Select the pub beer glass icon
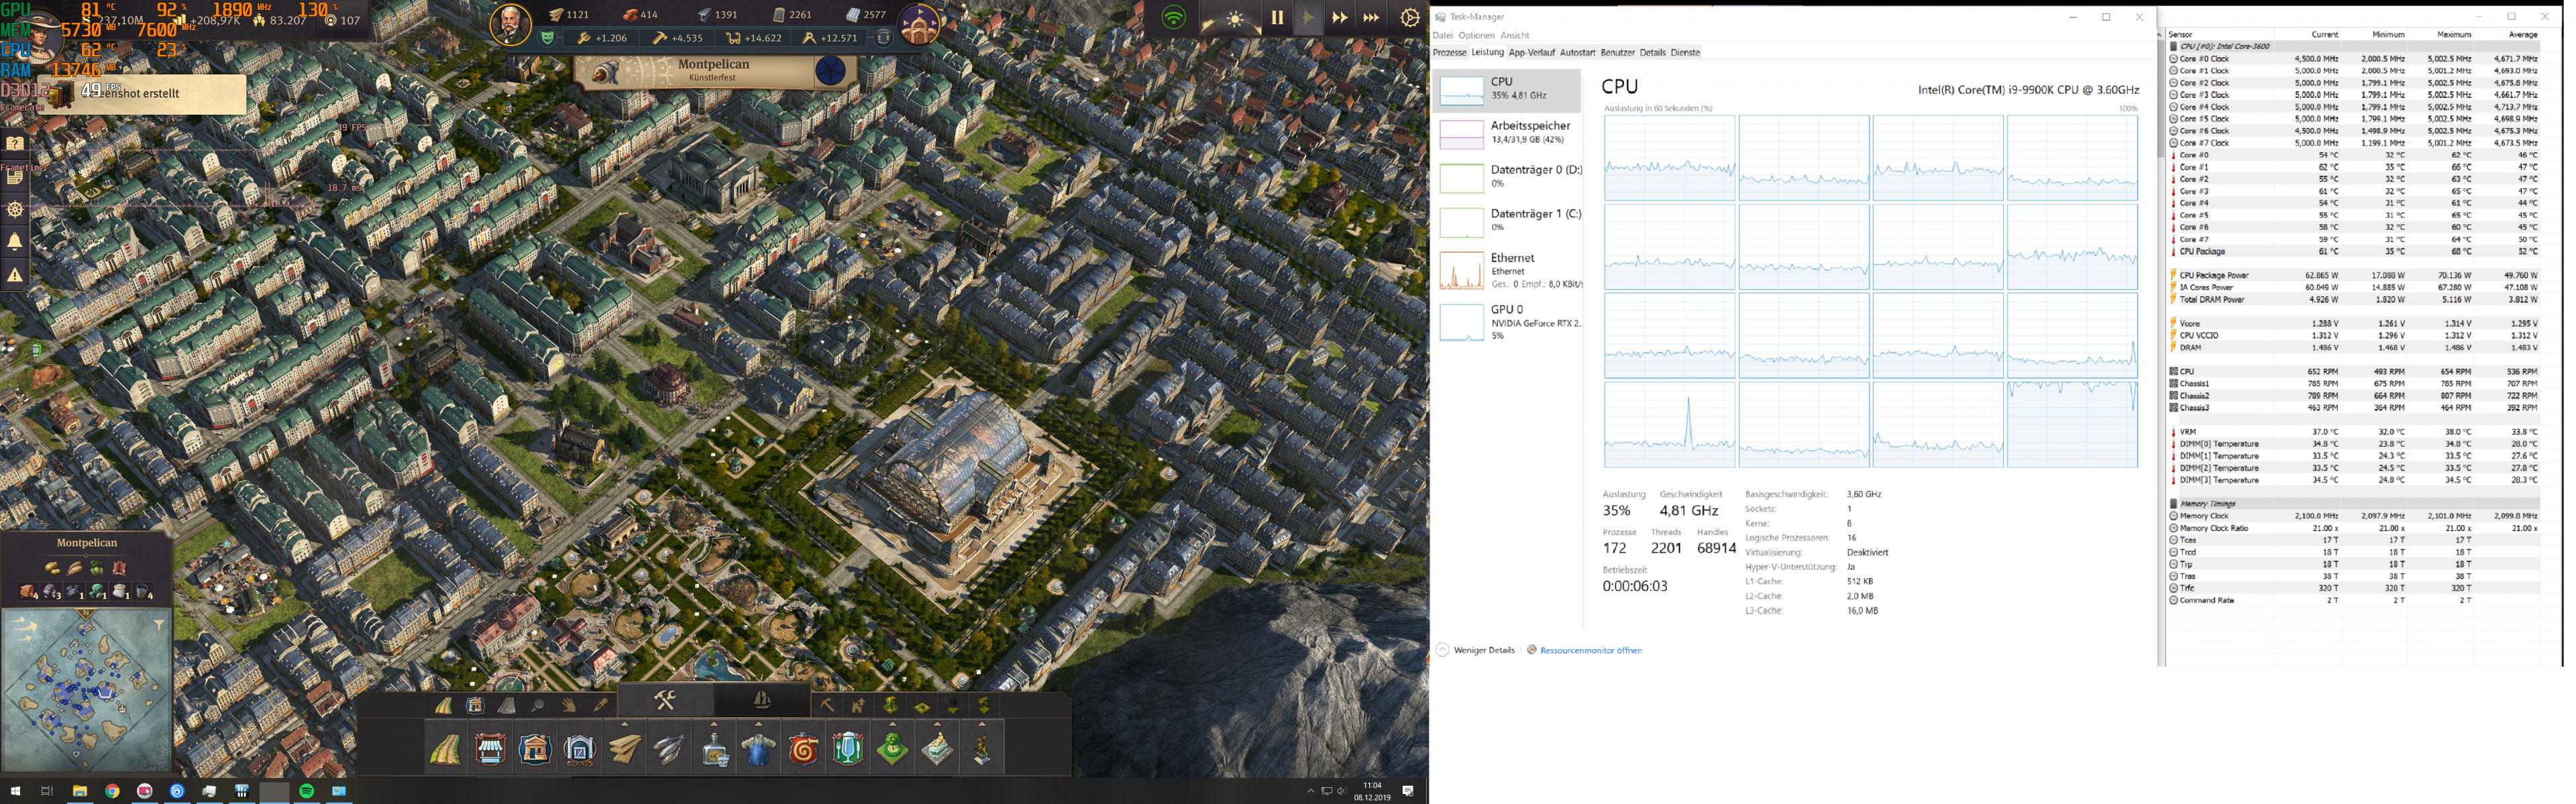The image size is (2576, 804). (x=848, y=750)
